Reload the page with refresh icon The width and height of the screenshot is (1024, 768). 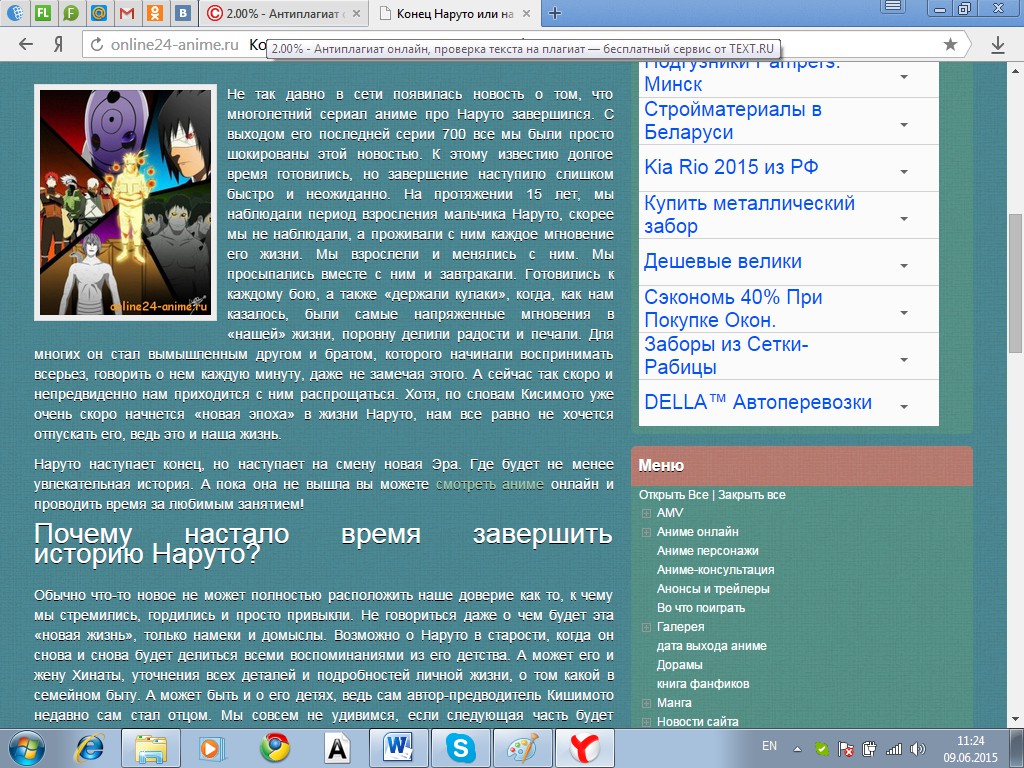pos(97,44)
